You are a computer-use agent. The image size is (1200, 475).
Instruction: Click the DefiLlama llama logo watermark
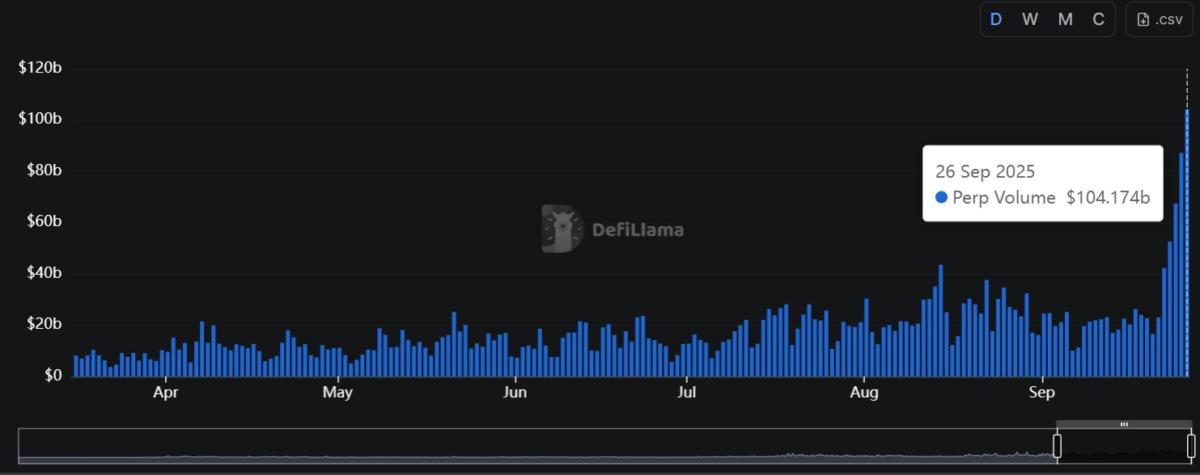563,229
